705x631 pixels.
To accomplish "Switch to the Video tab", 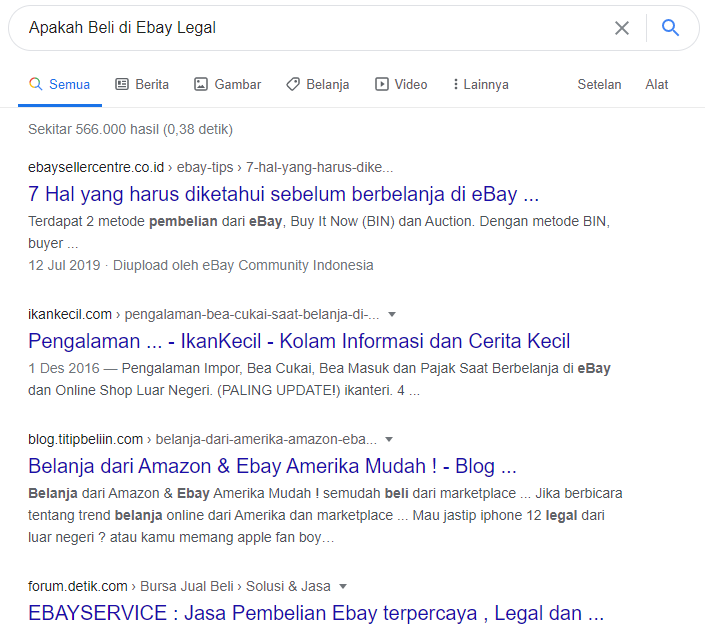I will coord(401,85).
